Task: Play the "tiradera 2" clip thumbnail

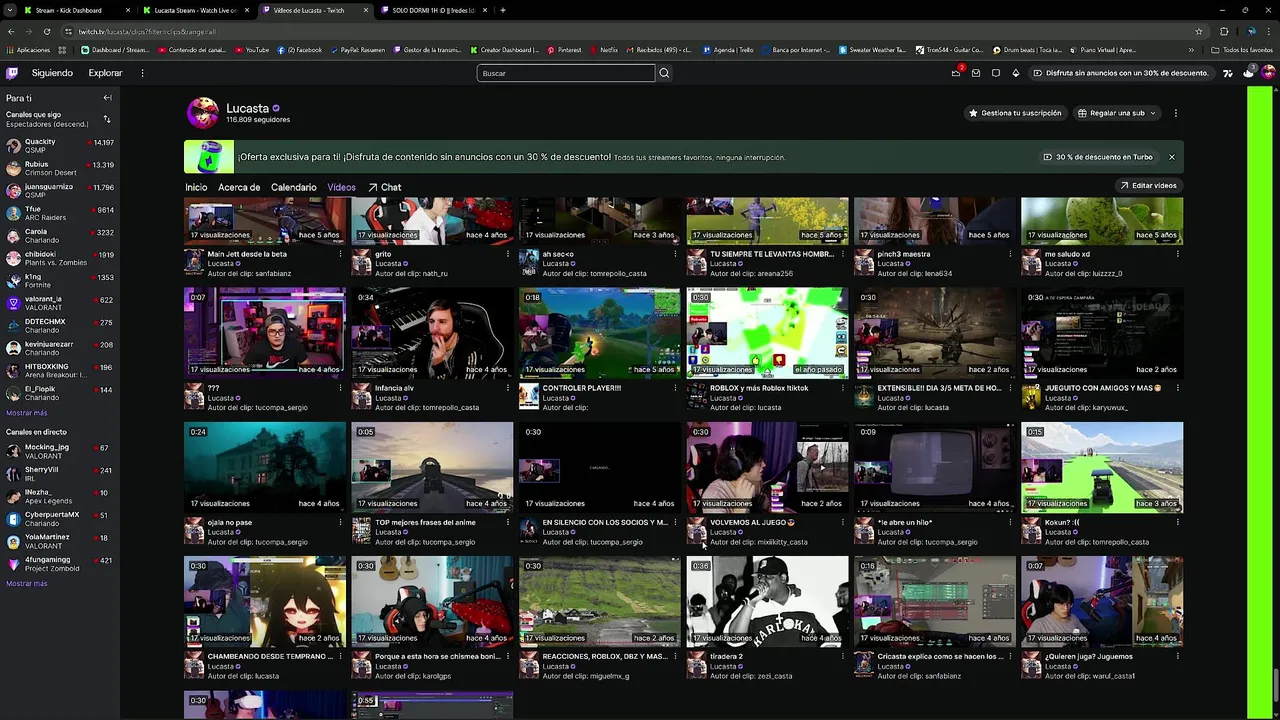Action: point(767,601)
